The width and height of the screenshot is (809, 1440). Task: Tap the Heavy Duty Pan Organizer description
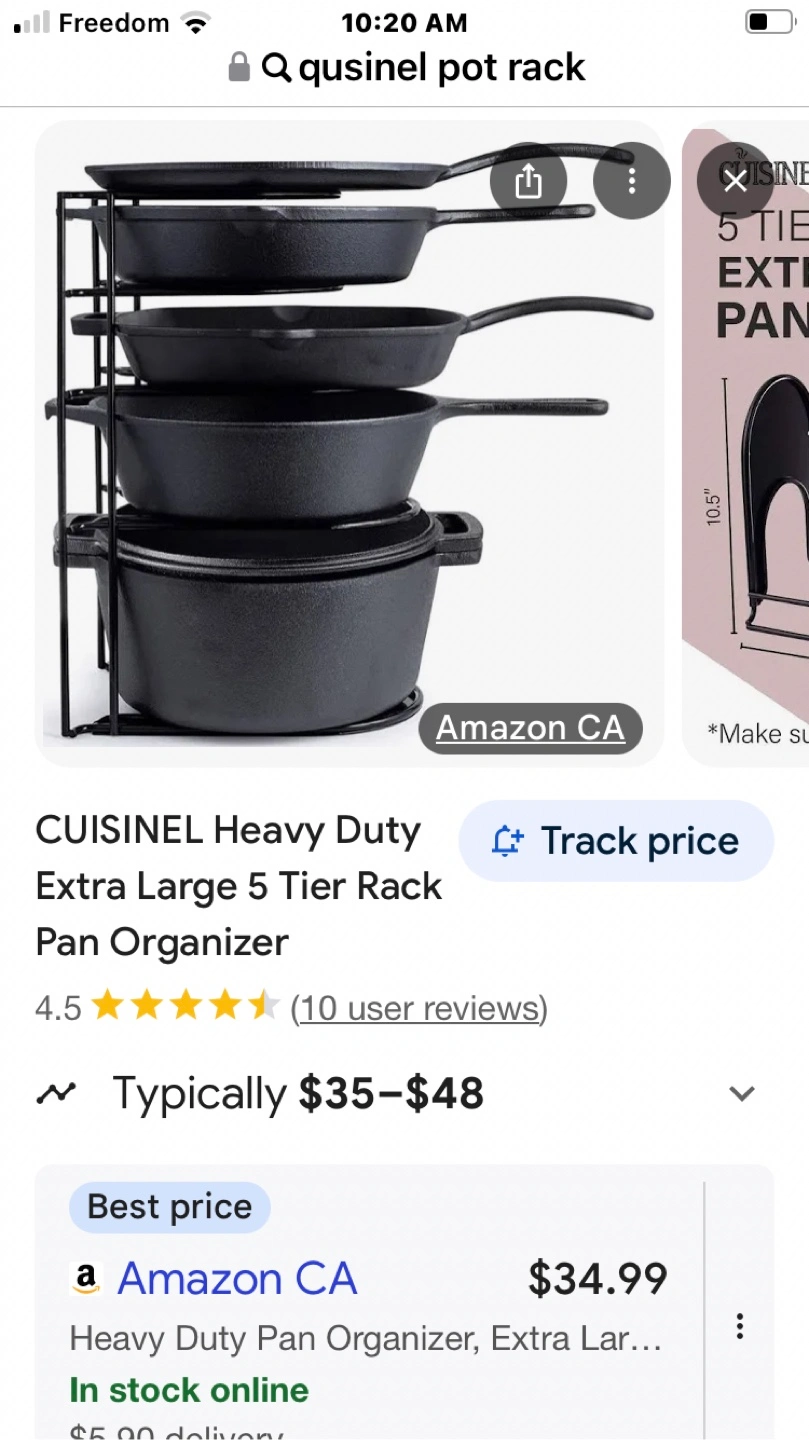pos(366,1338)
